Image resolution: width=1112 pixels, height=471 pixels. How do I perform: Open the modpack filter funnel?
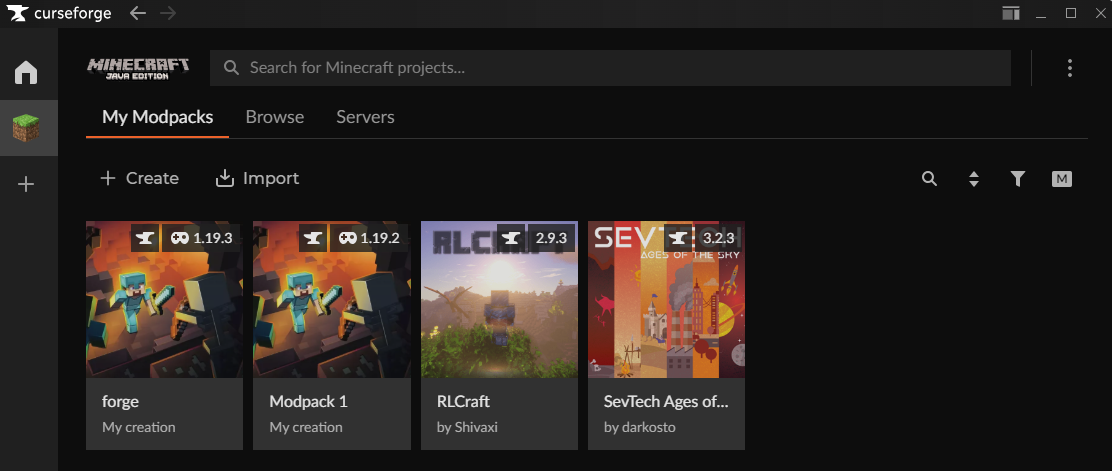point(1018,179)
